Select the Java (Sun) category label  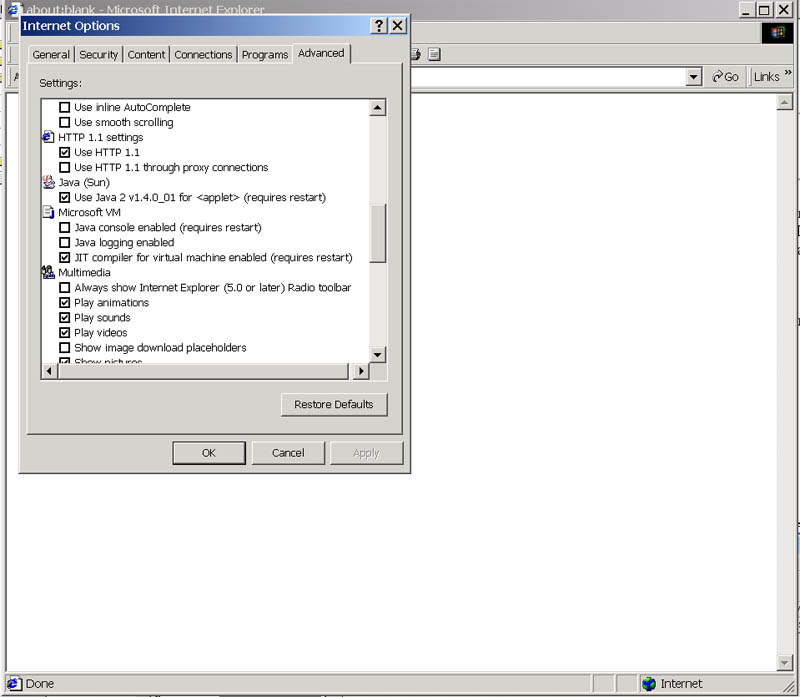tap(84, 182)
